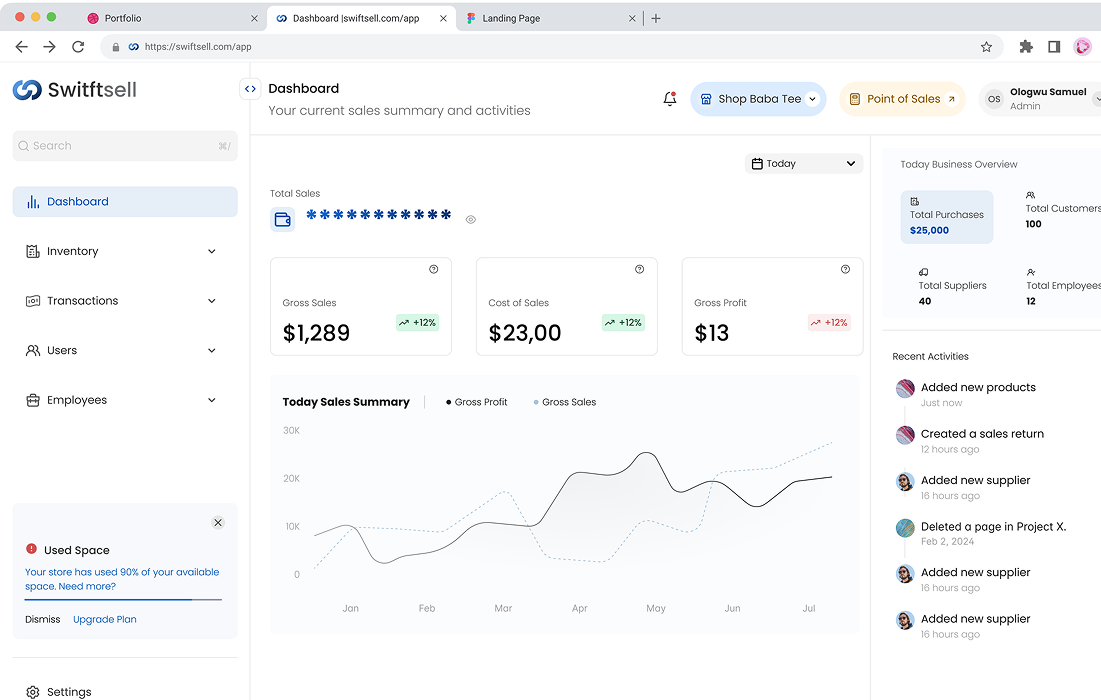Click the calendar icon in Today selector
Image resolution: width=1101 pixels, height=700 pixels.
[757, 164]
